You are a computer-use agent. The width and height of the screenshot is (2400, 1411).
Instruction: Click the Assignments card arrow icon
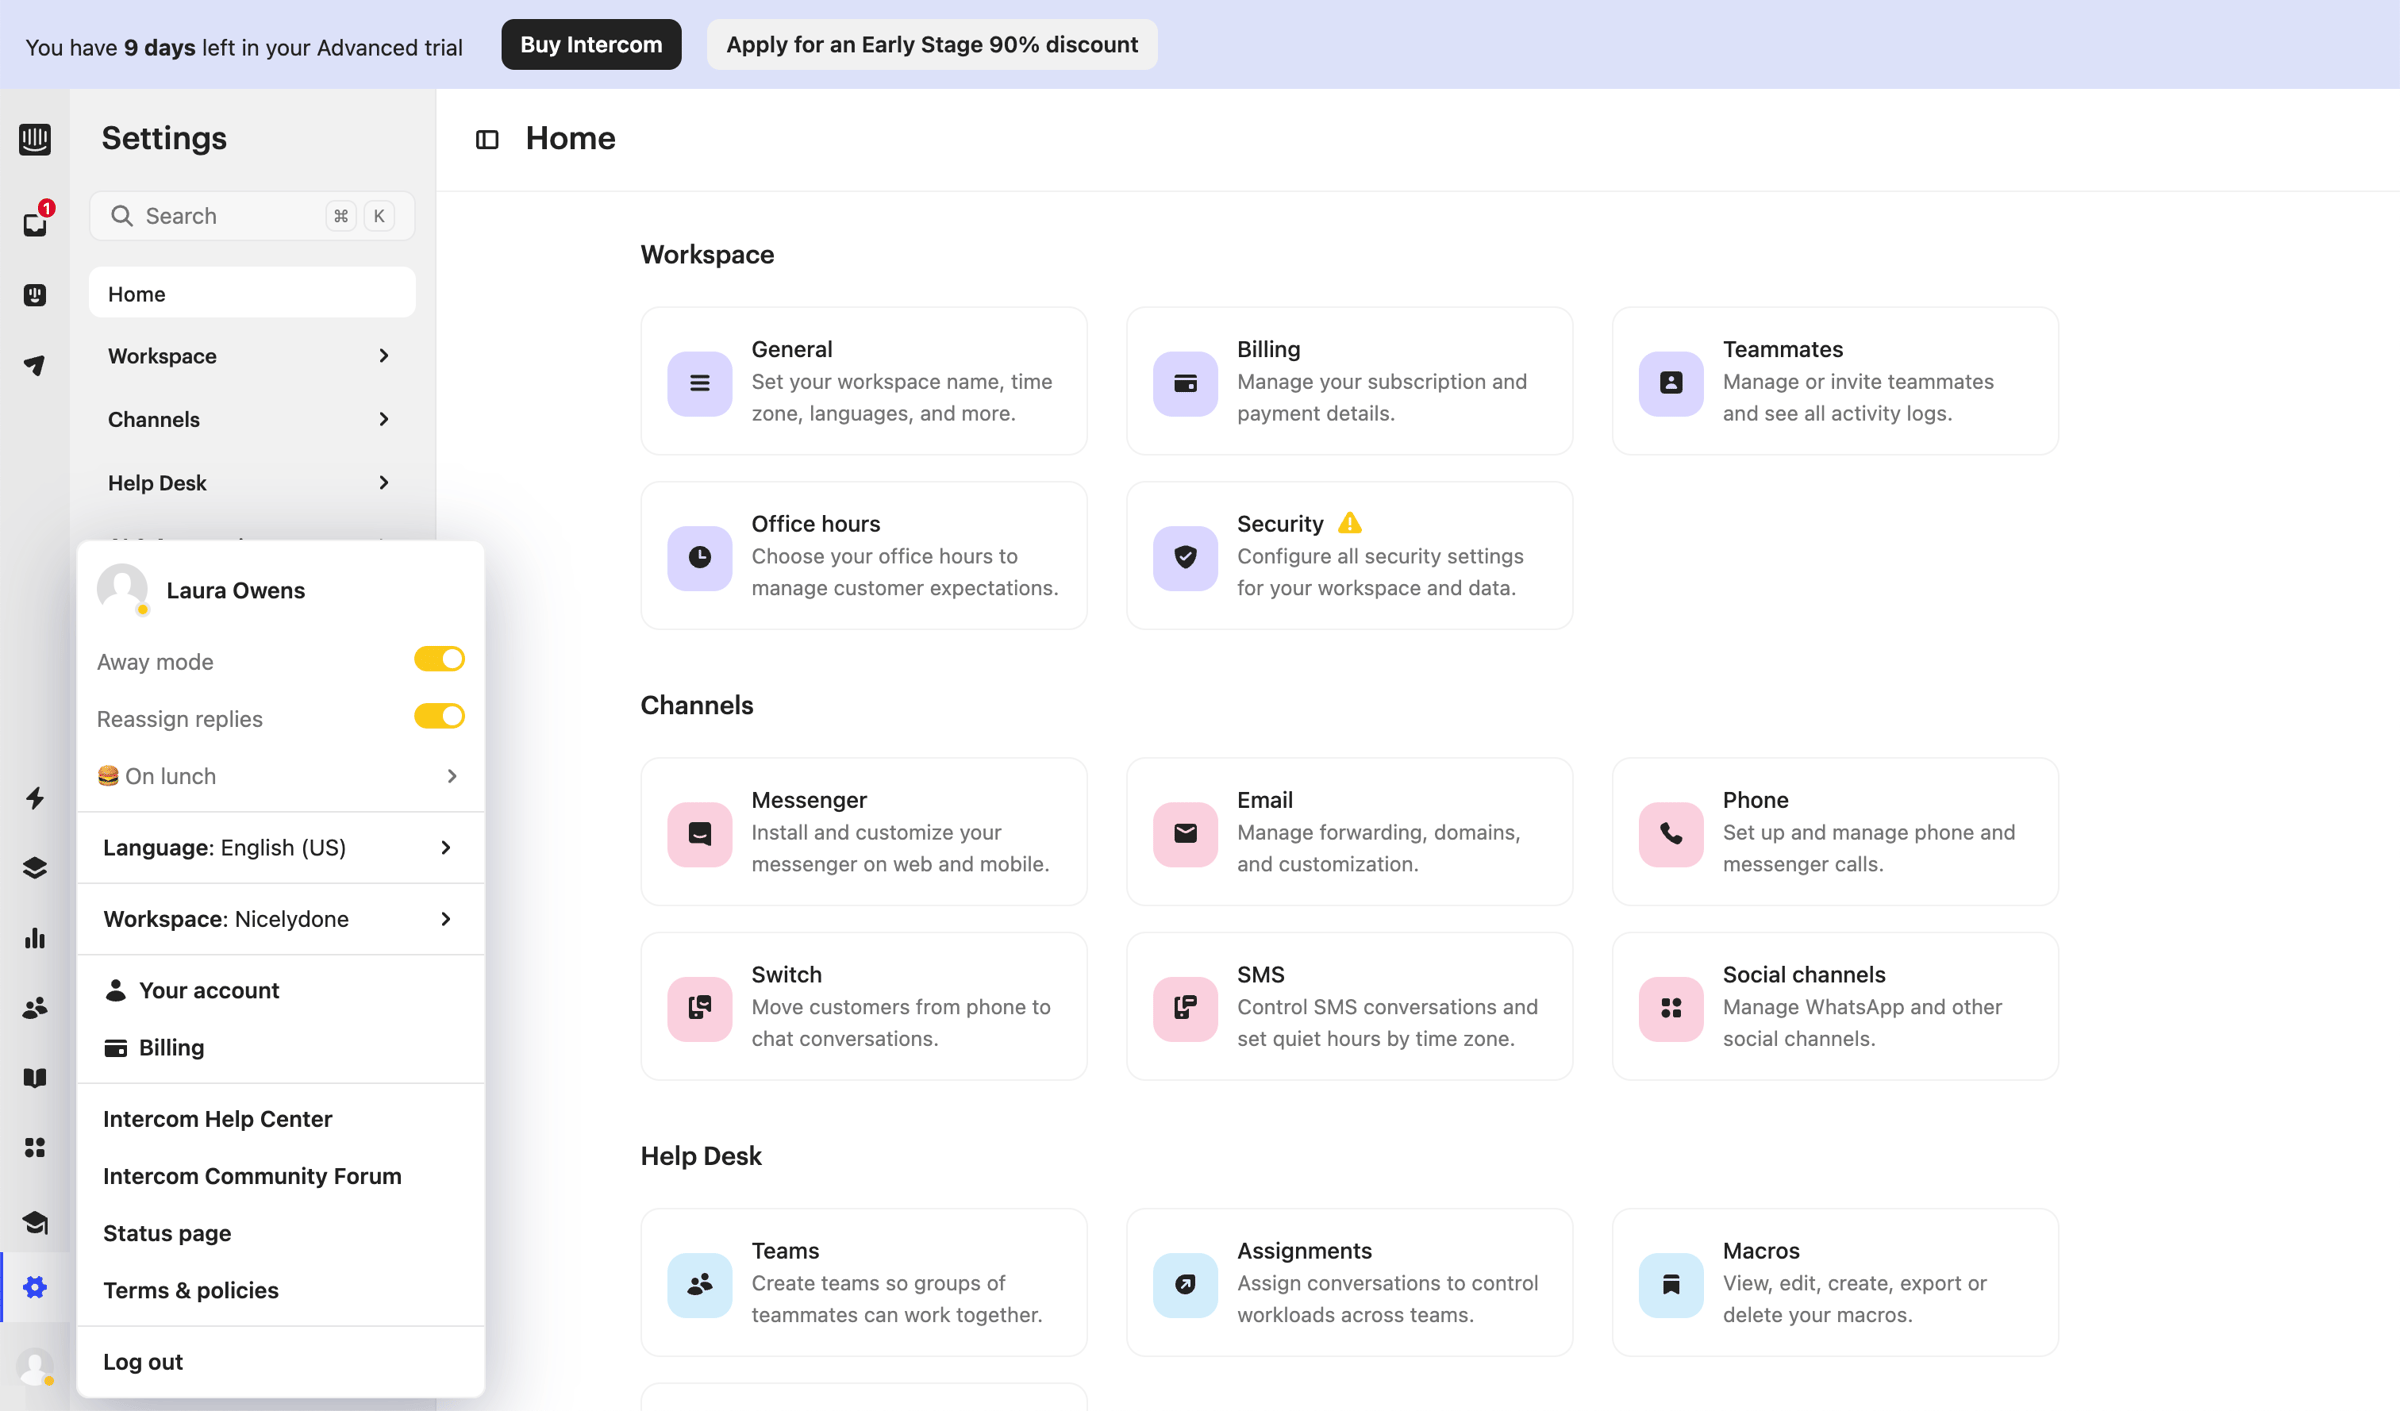pos(1185,1284)
